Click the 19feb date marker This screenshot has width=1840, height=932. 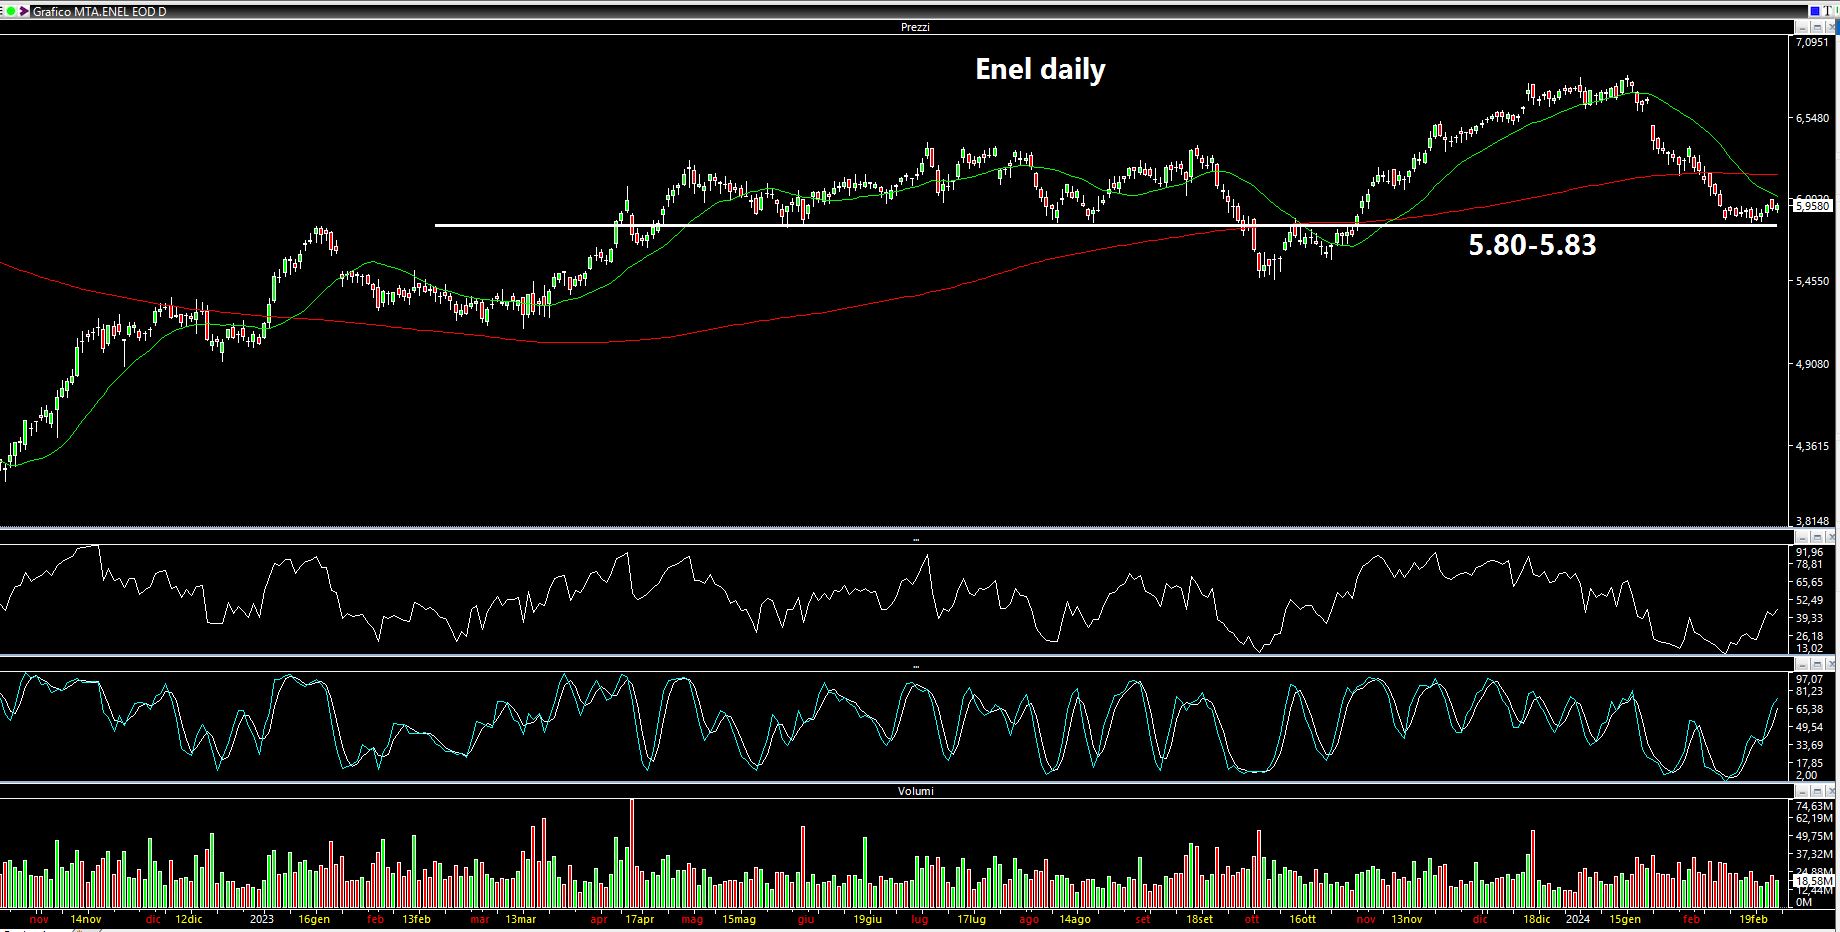(x=1753, y=919)
